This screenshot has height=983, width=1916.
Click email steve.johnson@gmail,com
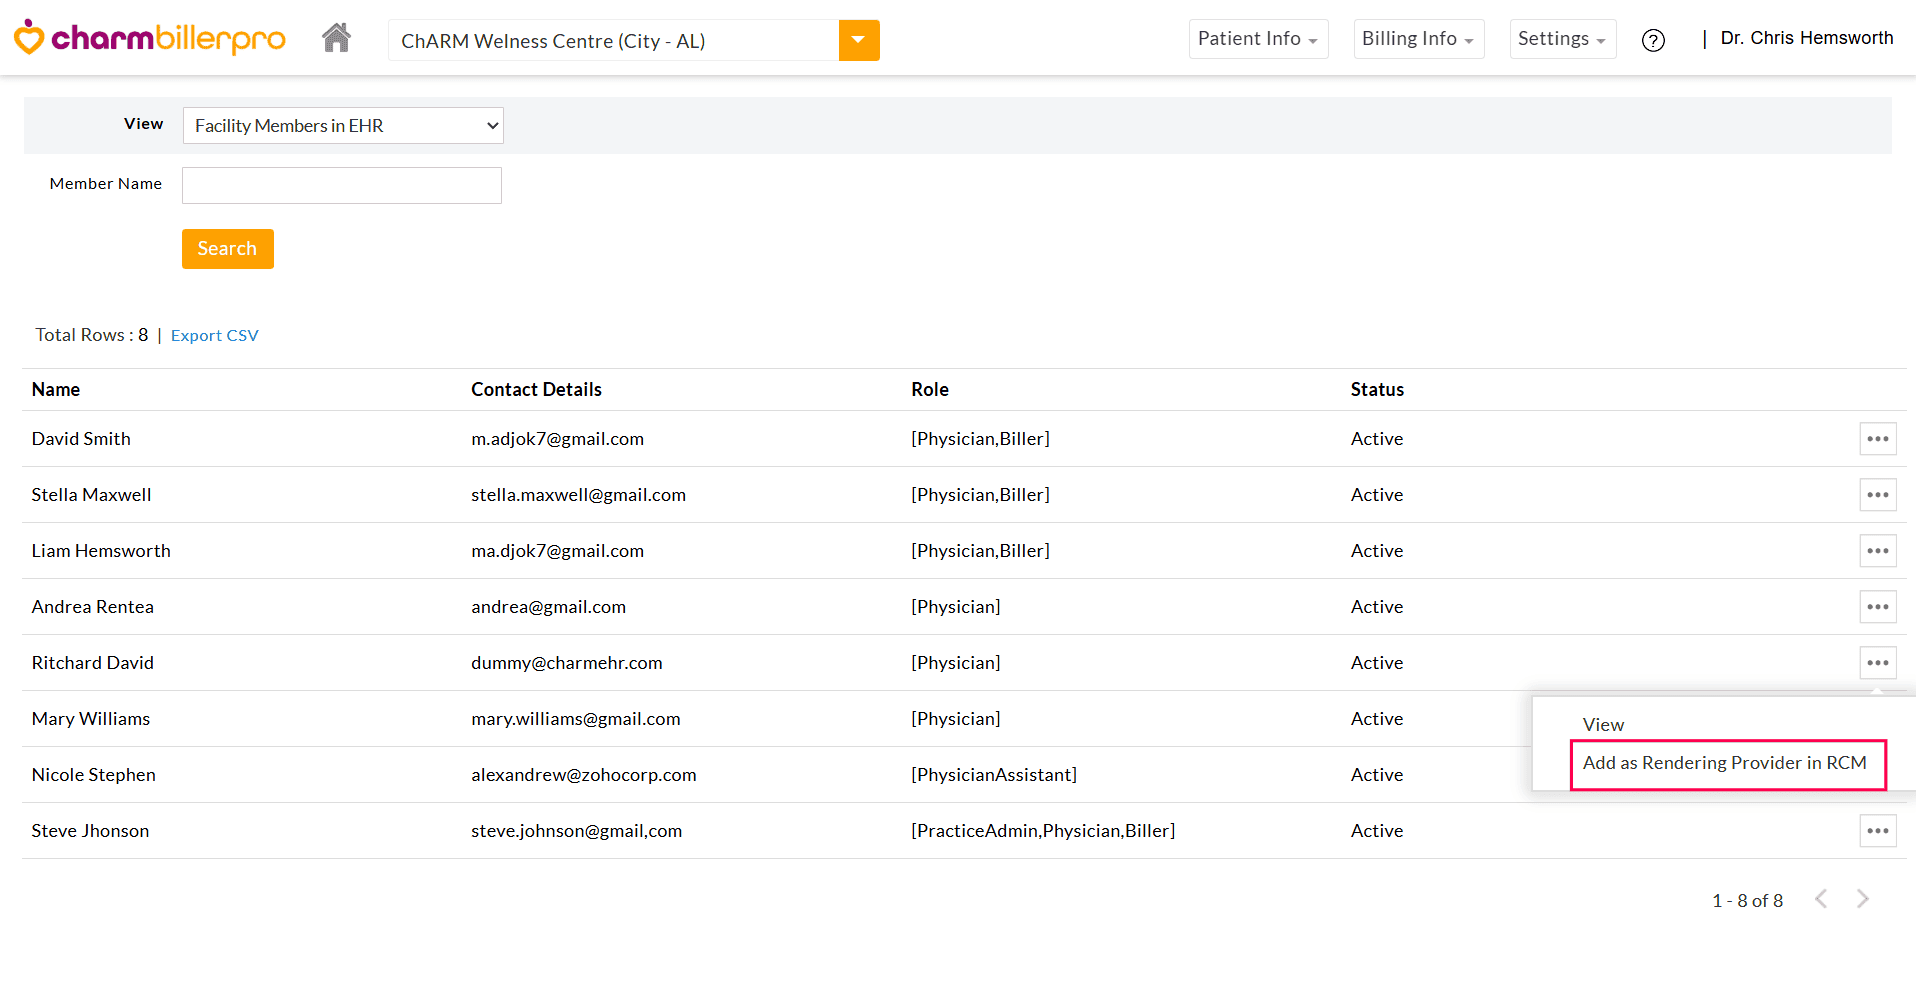click(577, 831)
